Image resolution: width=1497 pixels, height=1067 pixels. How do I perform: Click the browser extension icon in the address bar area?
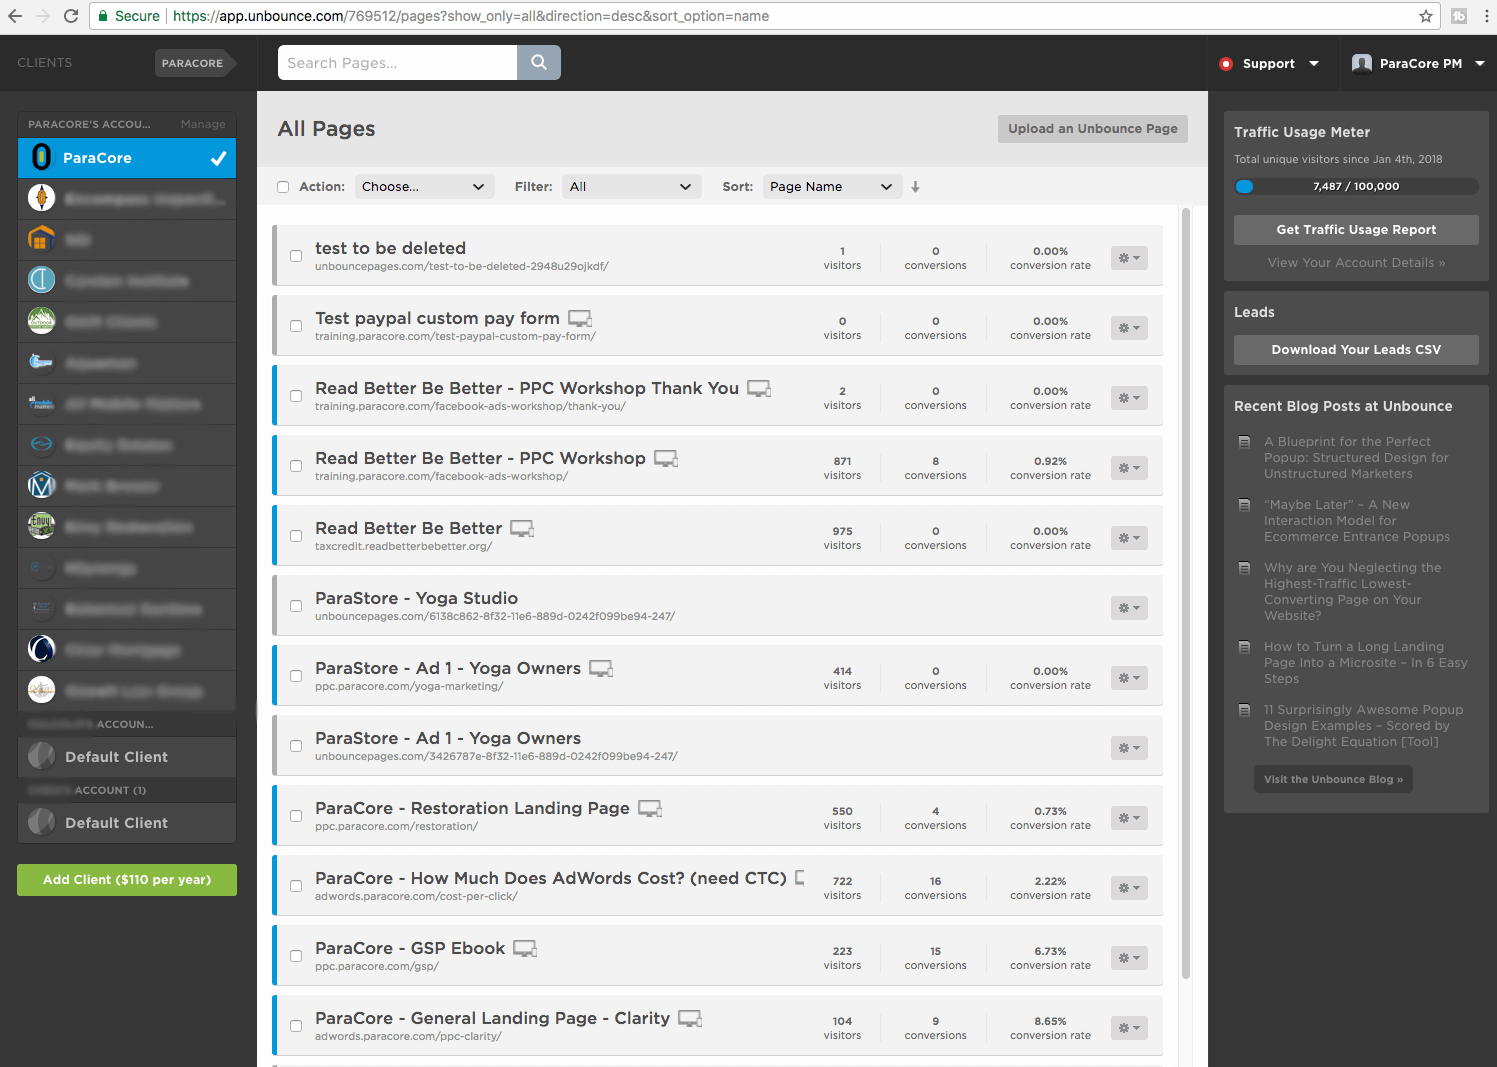click(1459, 16)
